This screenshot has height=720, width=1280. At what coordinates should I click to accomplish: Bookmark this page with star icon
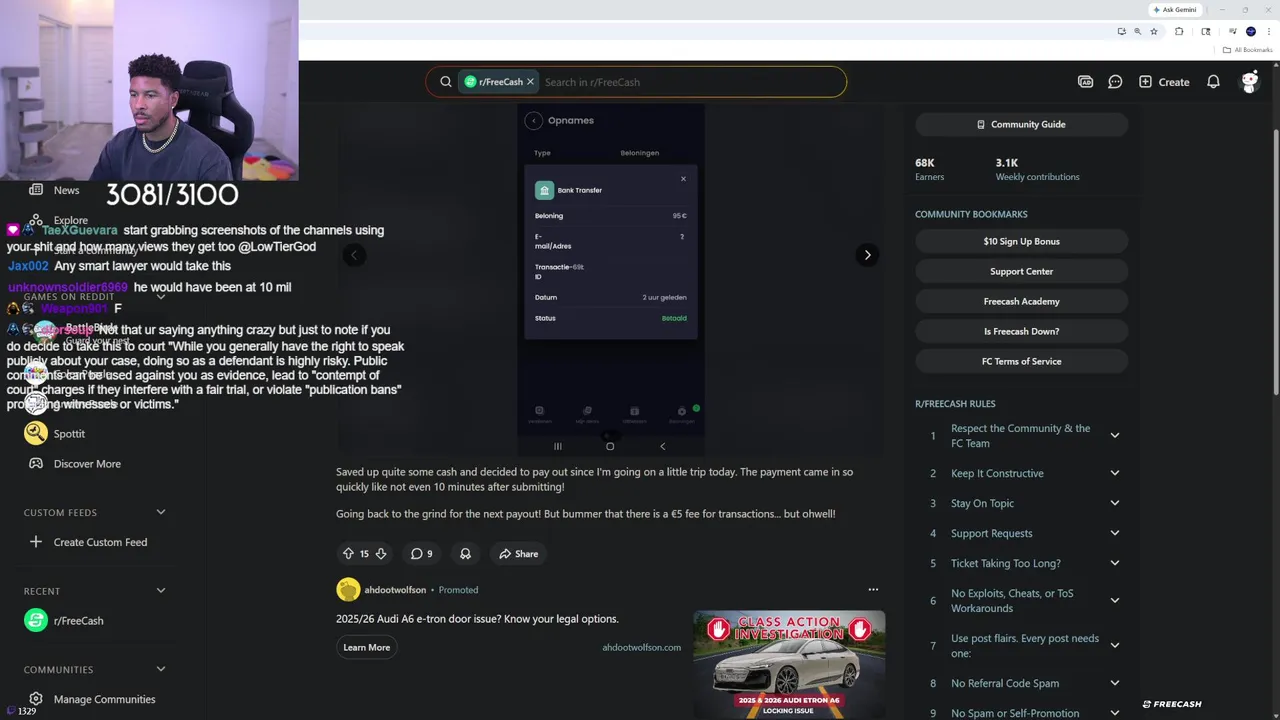1154,31
